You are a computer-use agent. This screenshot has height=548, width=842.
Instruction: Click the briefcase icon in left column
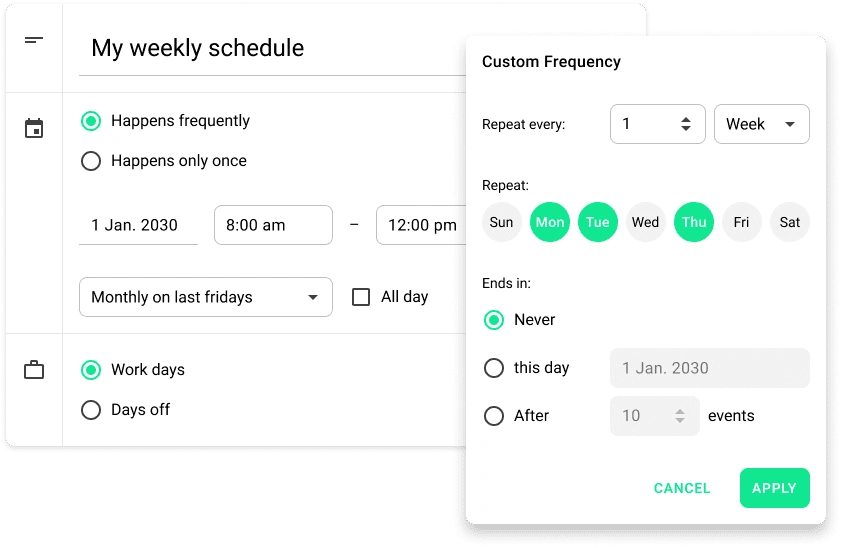tap(34, 370)
